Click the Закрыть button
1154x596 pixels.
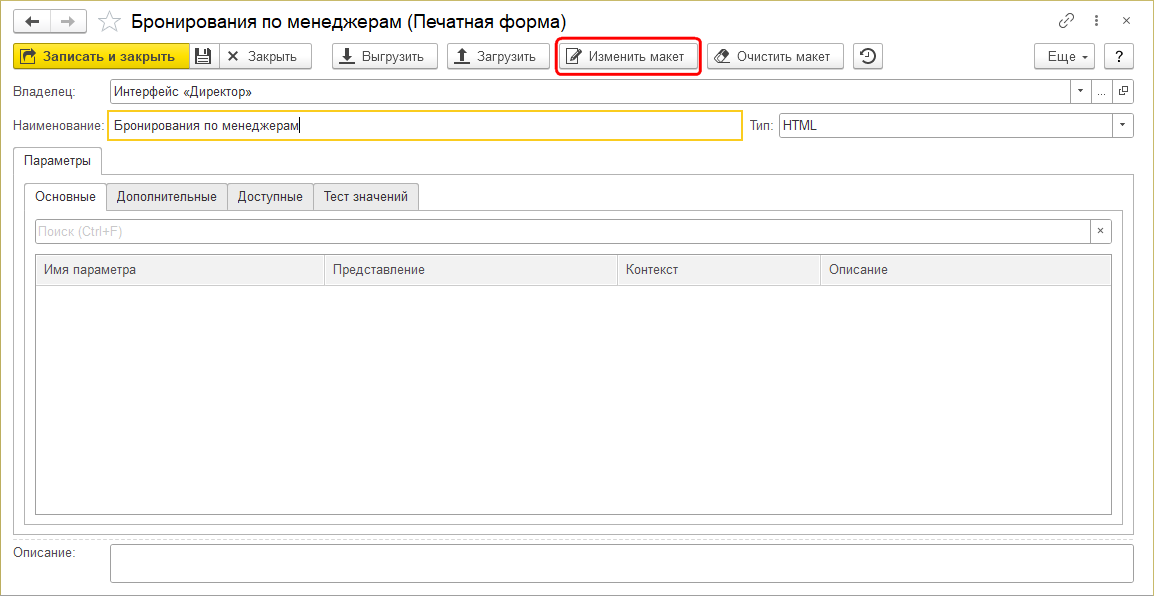click(265, 57)
